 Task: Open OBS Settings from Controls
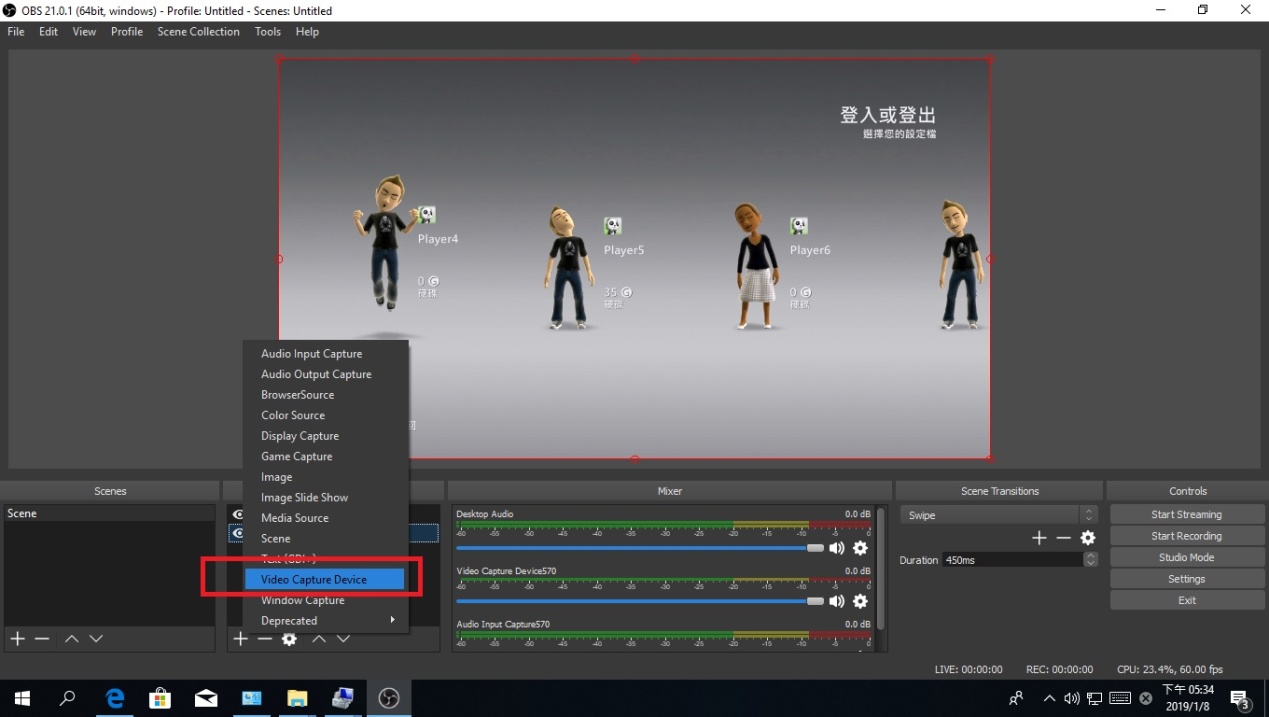(1186, 579)
